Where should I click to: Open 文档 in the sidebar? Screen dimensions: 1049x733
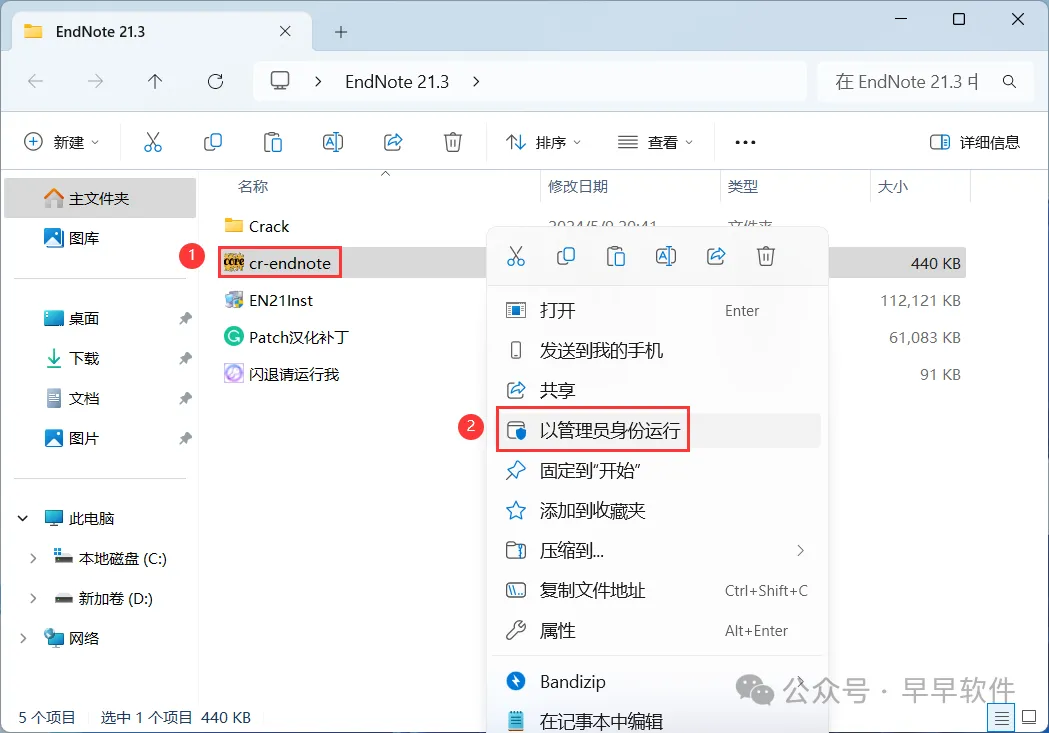(100, 399)
